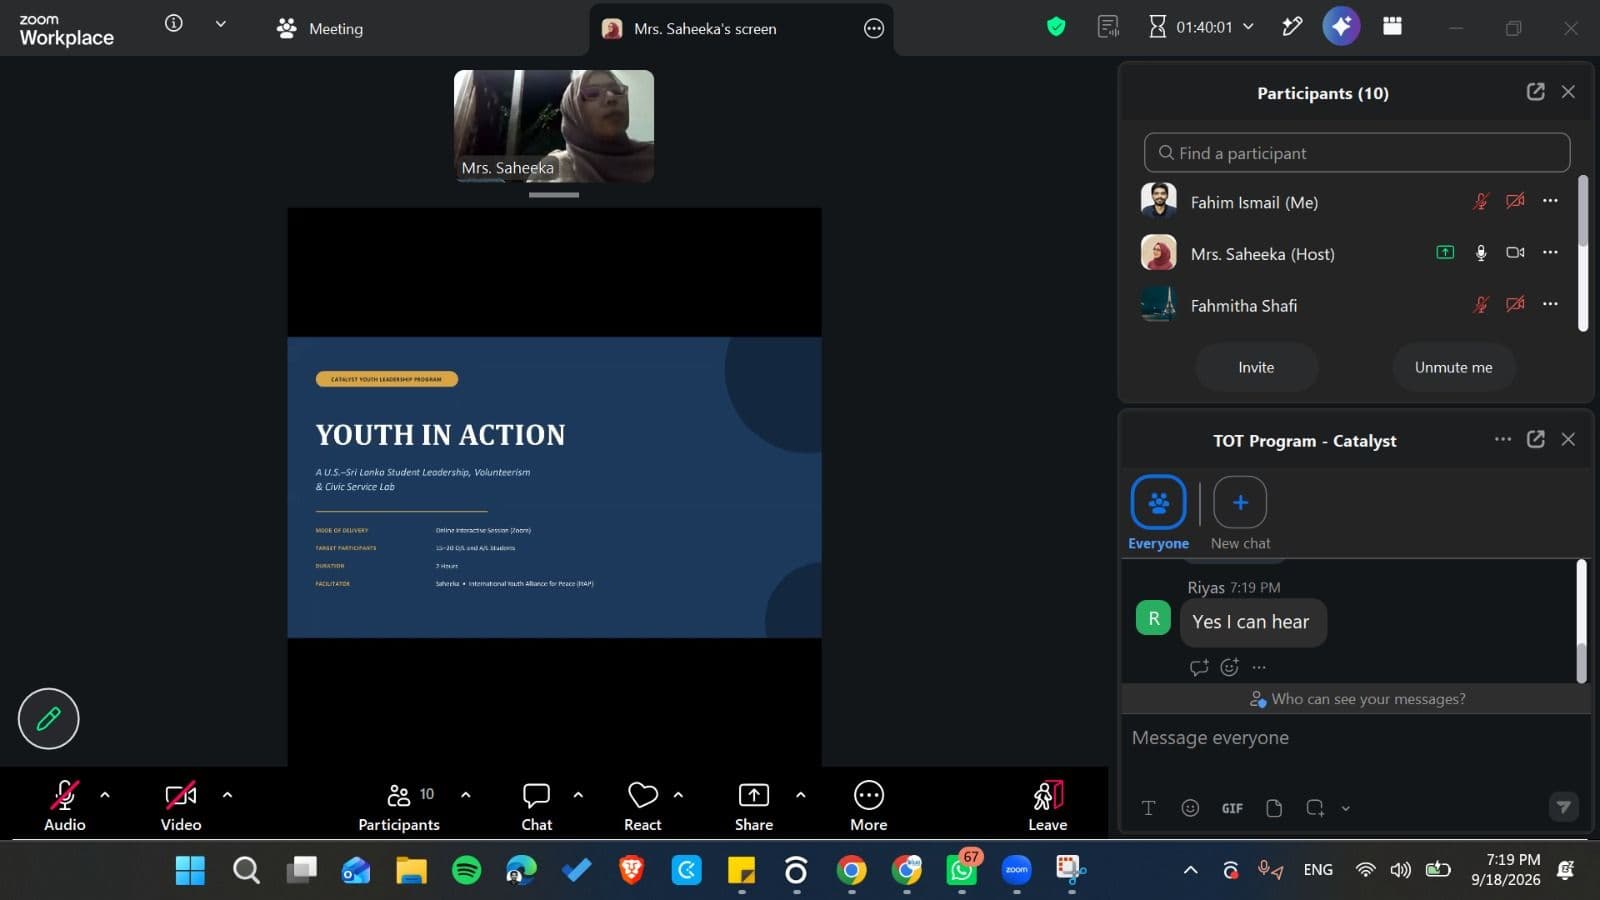Viewport: 1600px width, 900px height.
Task: Open shared screen tab options menu
Action: pos(874,29)
